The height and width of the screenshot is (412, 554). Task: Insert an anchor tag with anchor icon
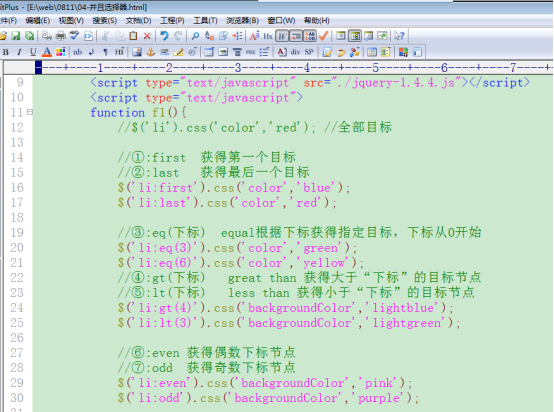point(151,52)
